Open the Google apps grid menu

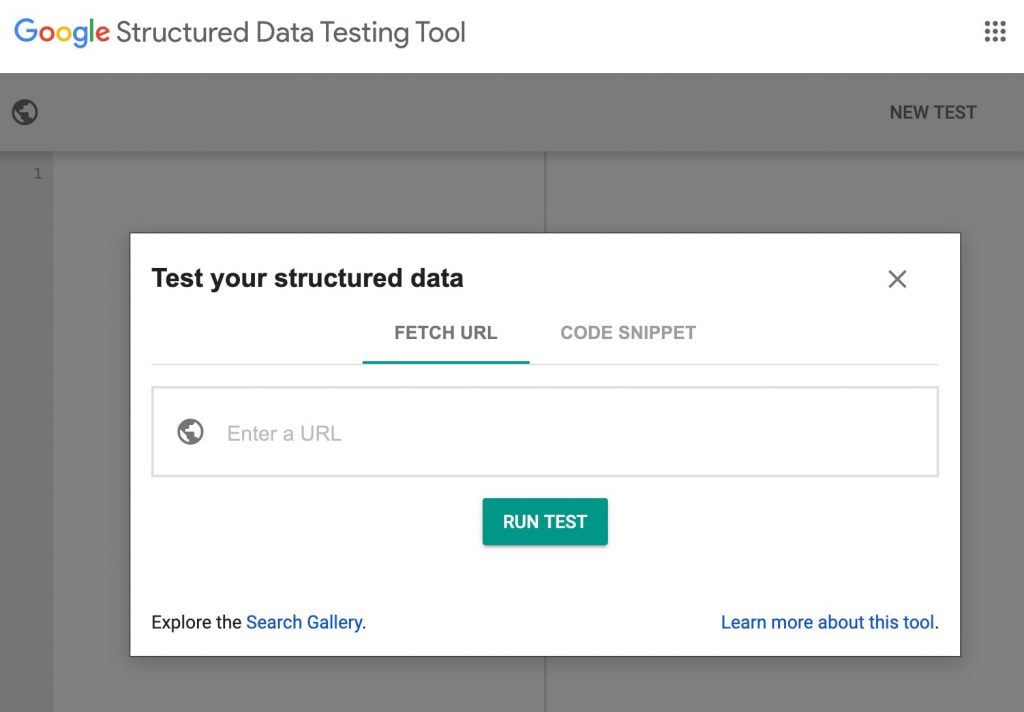click(994, 32)
